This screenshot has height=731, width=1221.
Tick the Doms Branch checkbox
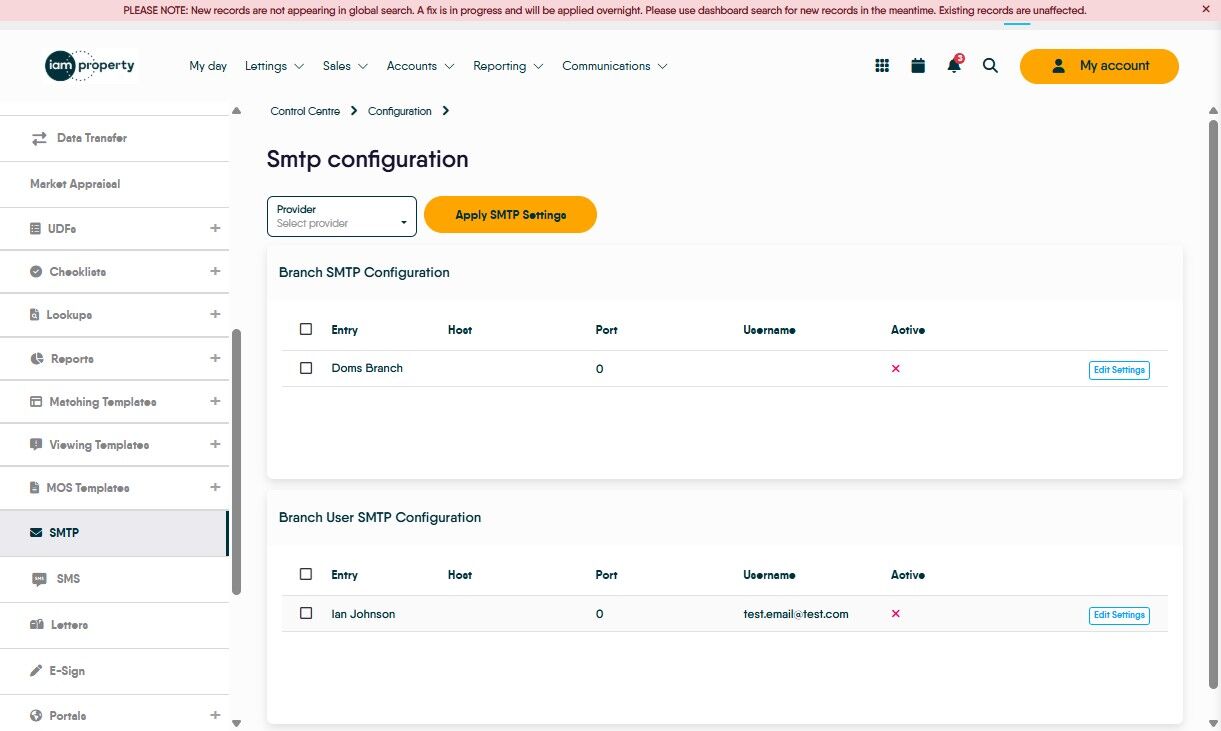(x=306, y=368)
